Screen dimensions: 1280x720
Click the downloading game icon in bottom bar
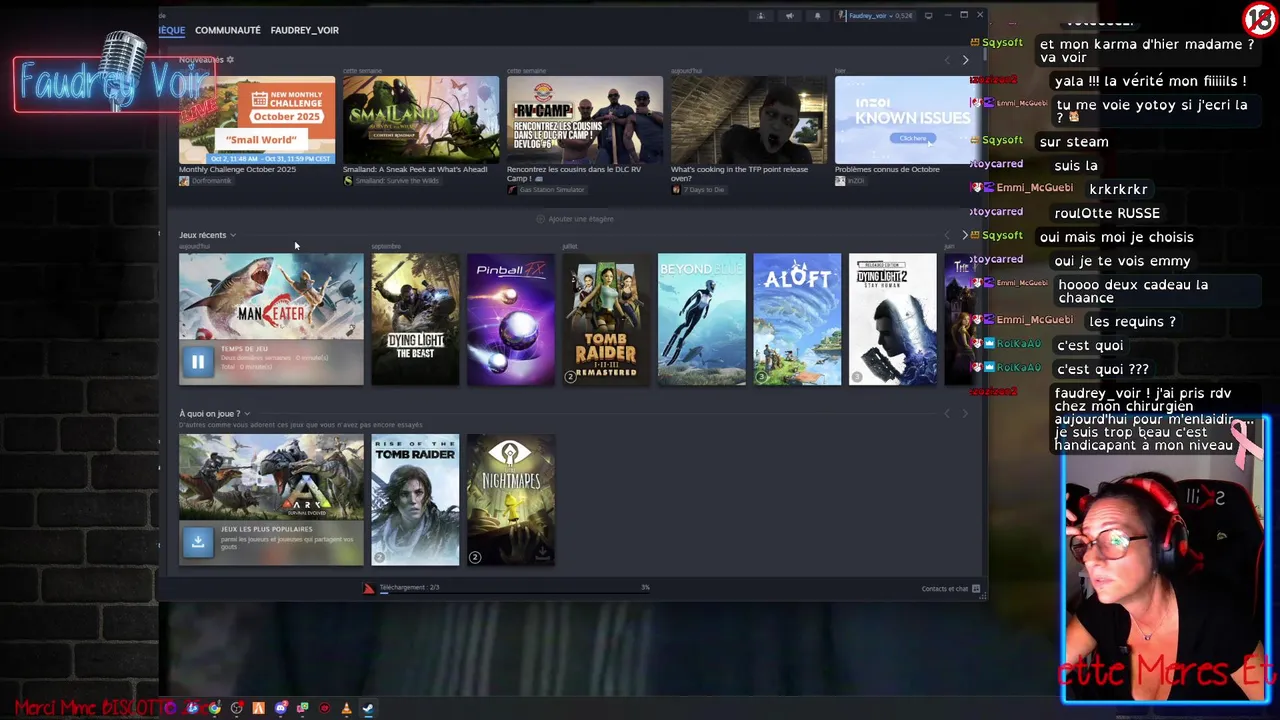click(x=369, y=588)
